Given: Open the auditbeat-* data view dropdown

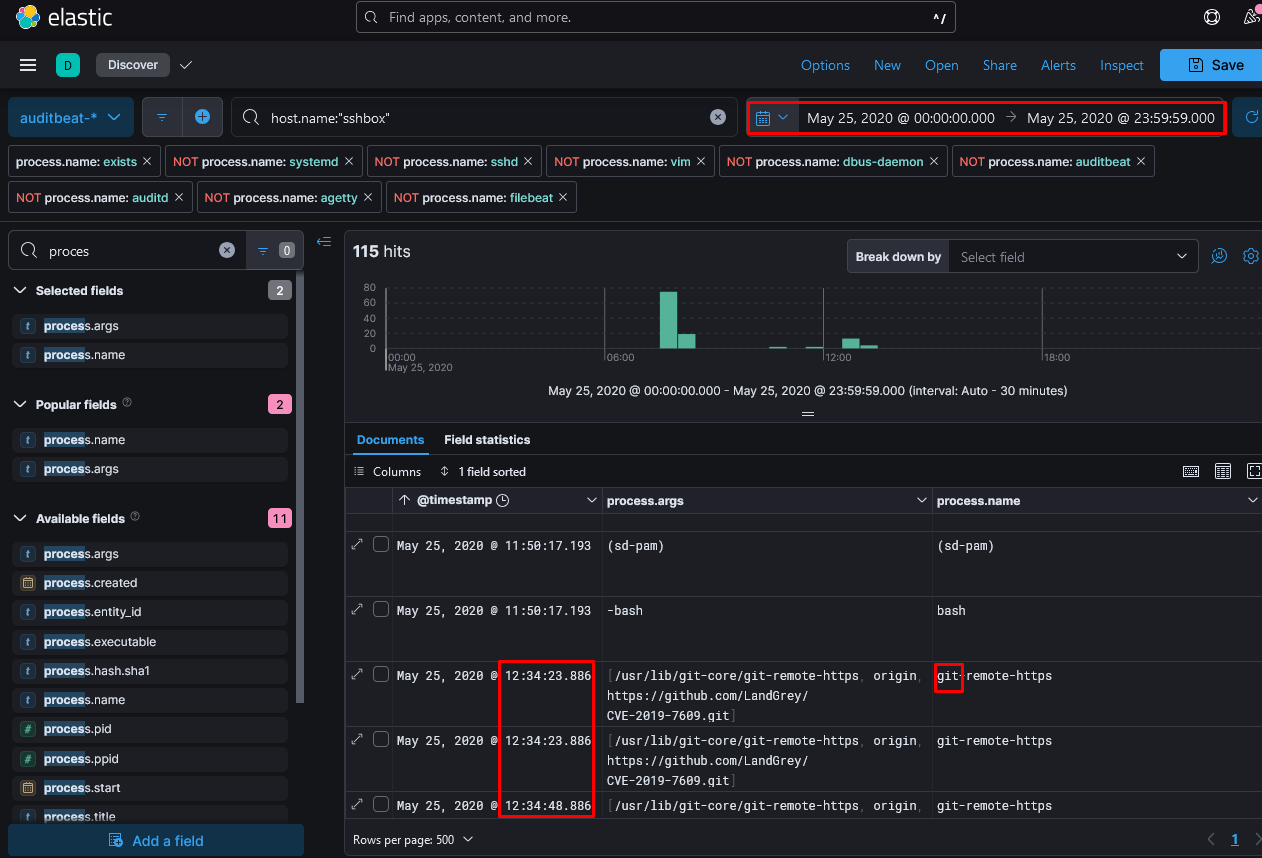Looking at the screenshot, I should 70,117.
